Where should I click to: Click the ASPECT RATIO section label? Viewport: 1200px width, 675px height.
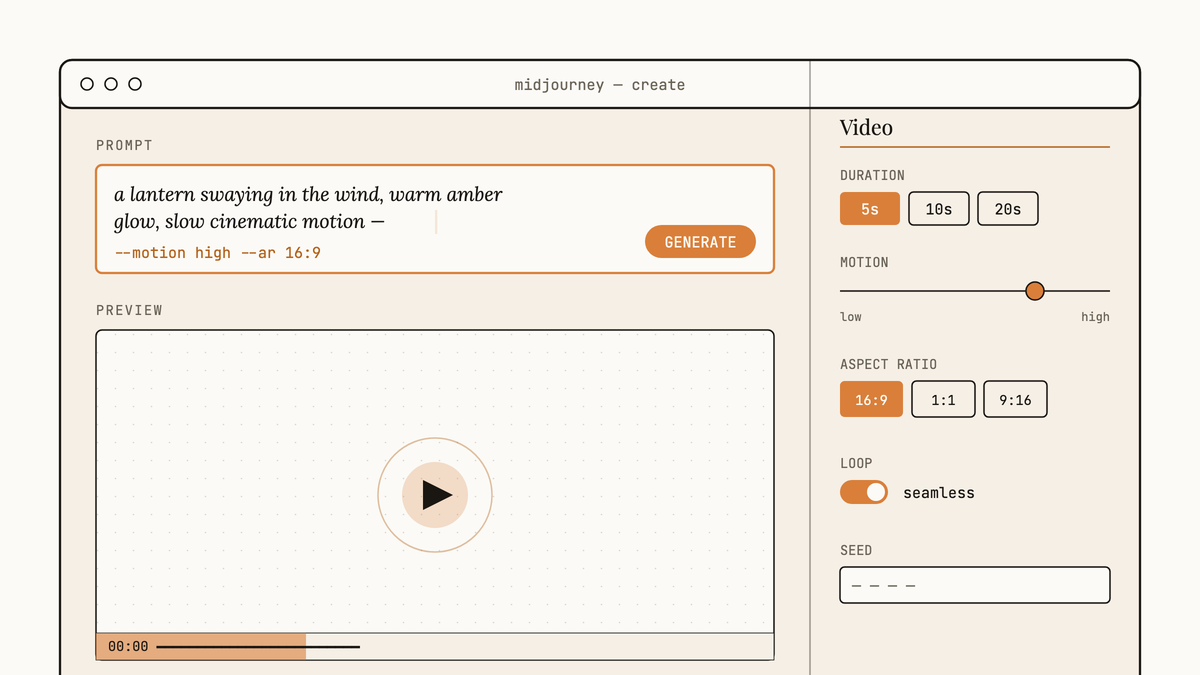click(888, 365)
